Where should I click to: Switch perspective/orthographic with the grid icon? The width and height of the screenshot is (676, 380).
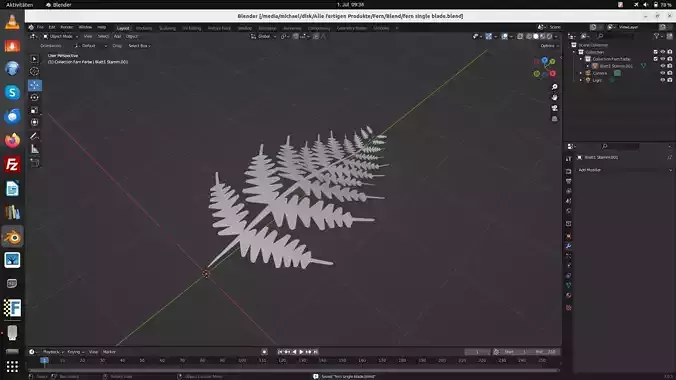(x=554, y=119)
